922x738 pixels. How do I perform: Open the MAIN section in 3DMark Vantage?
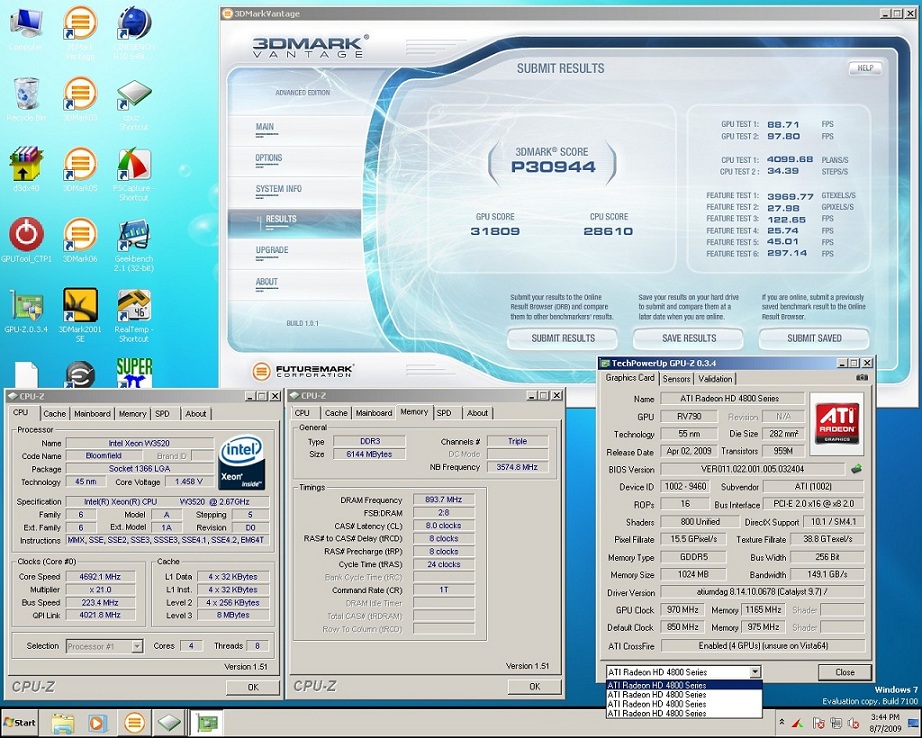click(265, 127)
